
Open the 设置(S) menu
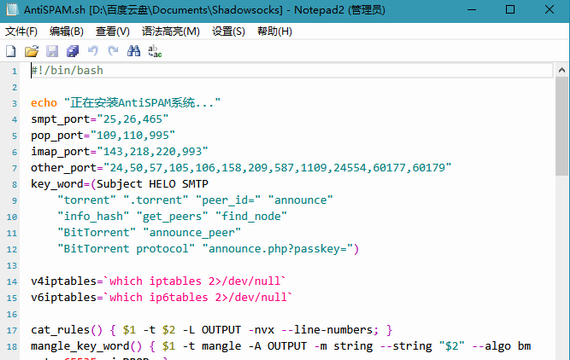(229, 32)
